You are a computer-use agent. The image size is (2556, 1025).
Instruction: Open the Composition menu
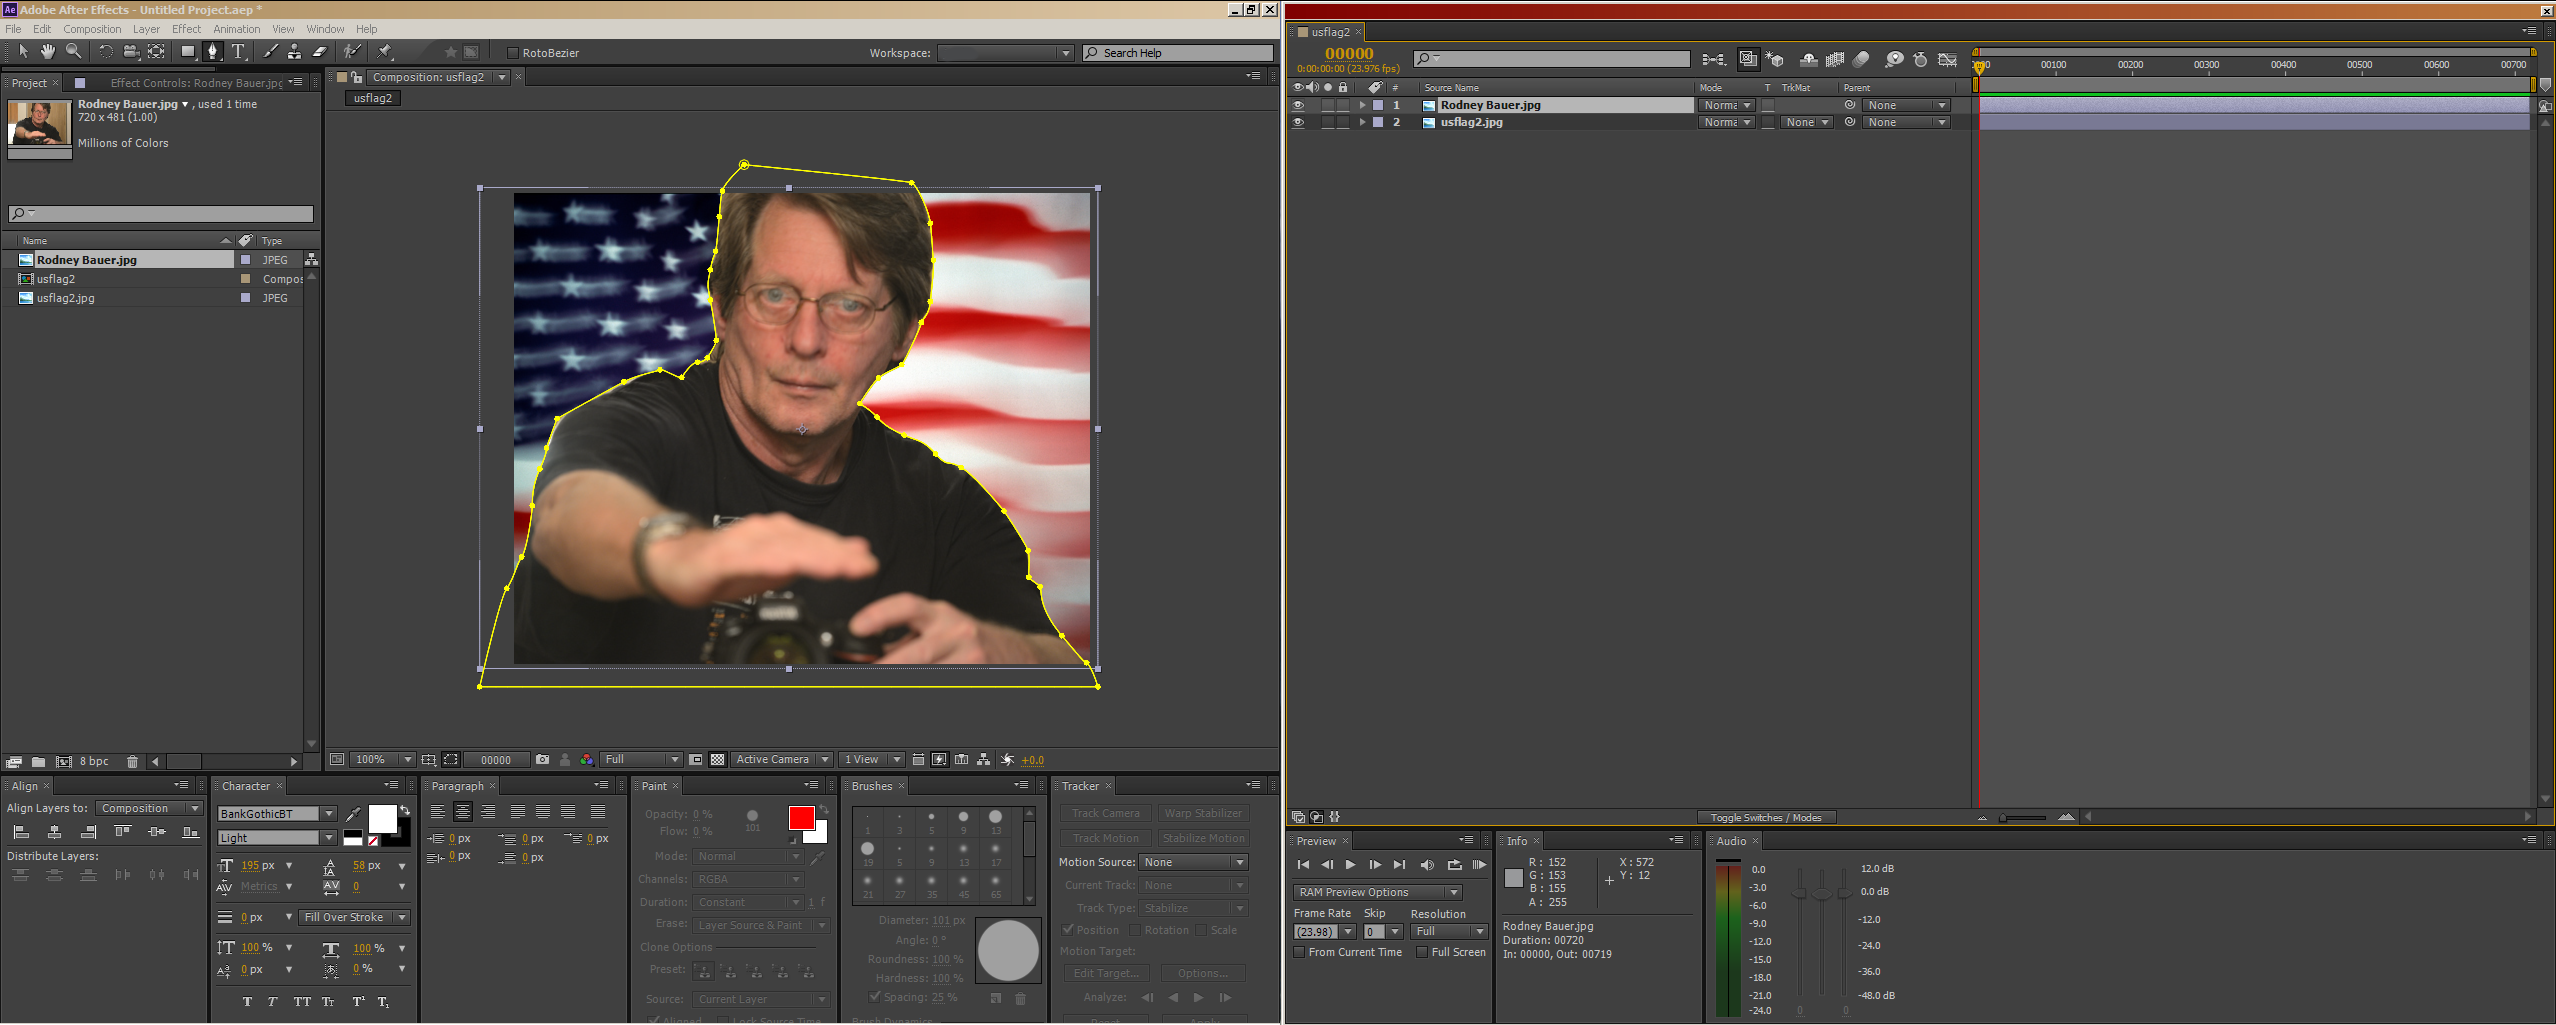(92, 29)
